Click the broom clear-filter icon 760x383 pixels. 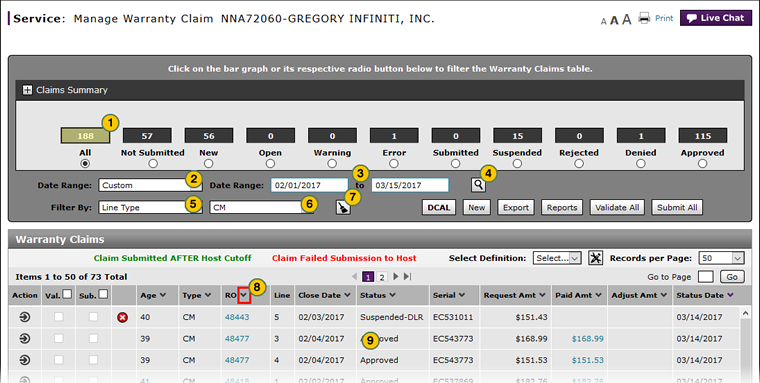(343, 207)
